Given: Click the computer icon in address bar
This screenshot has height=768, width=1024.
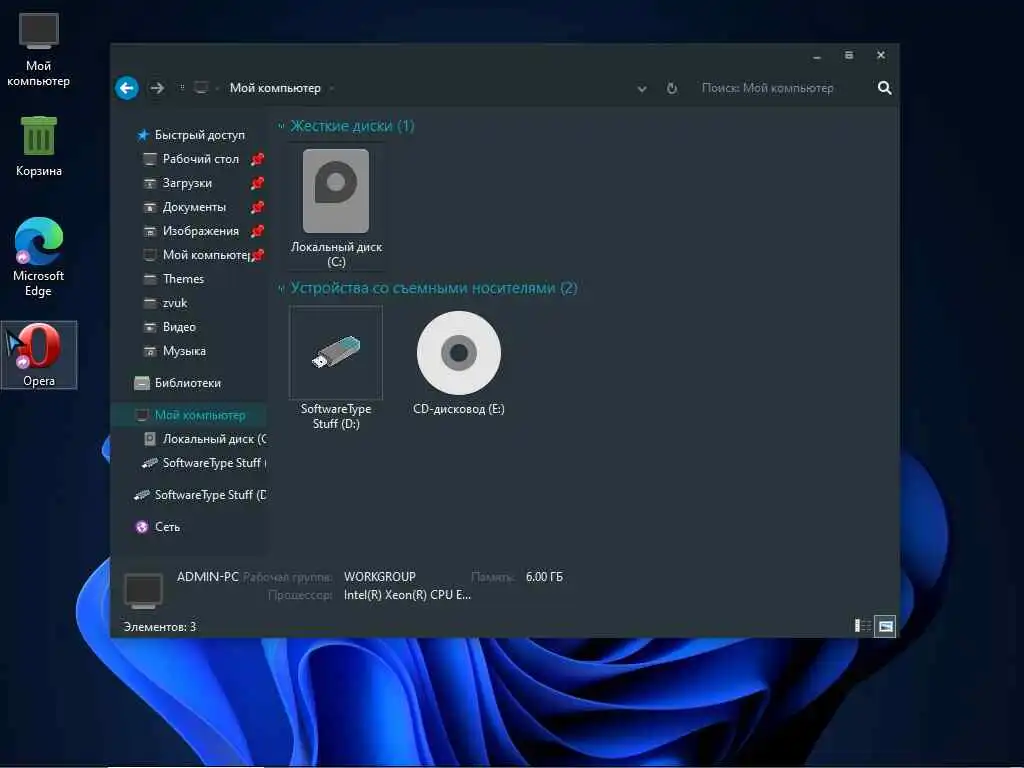Looking at the screenshot, I should tap(201, 88).
